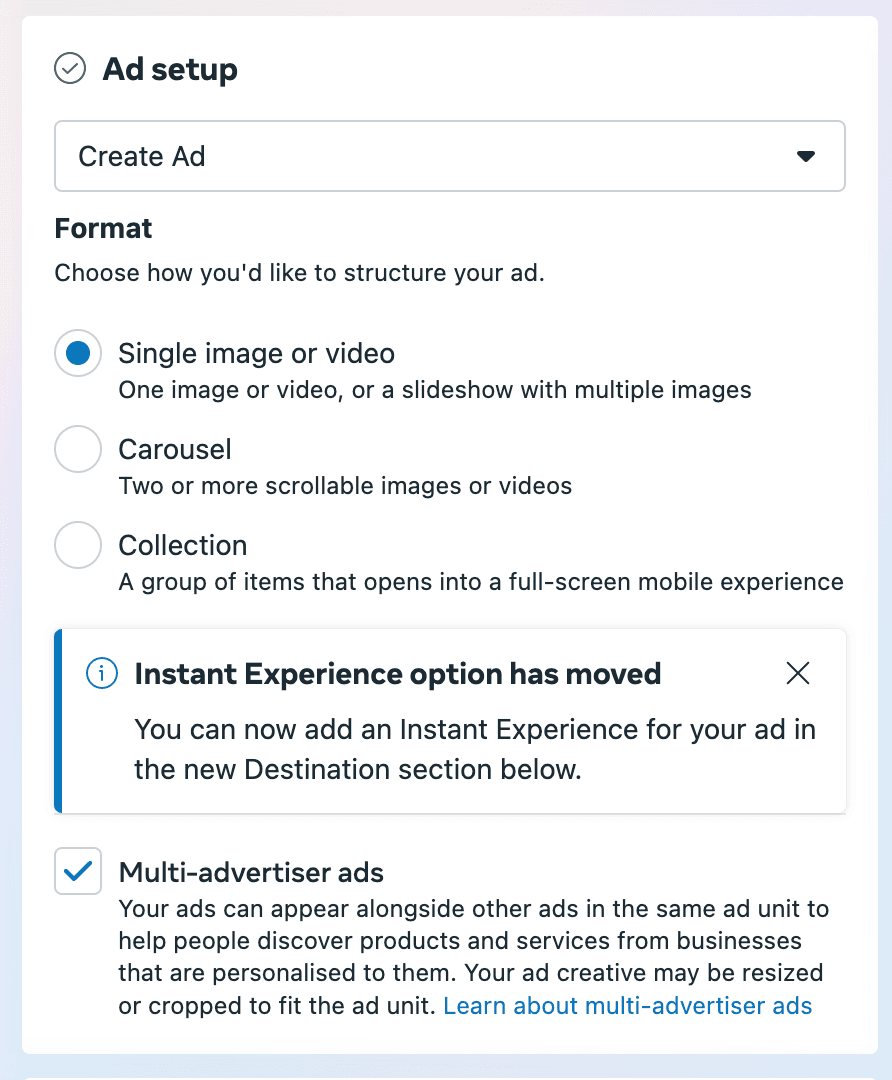
Task: Uncheck the Multi-advertiser ads checkbox
Action: tap(78, 871)
